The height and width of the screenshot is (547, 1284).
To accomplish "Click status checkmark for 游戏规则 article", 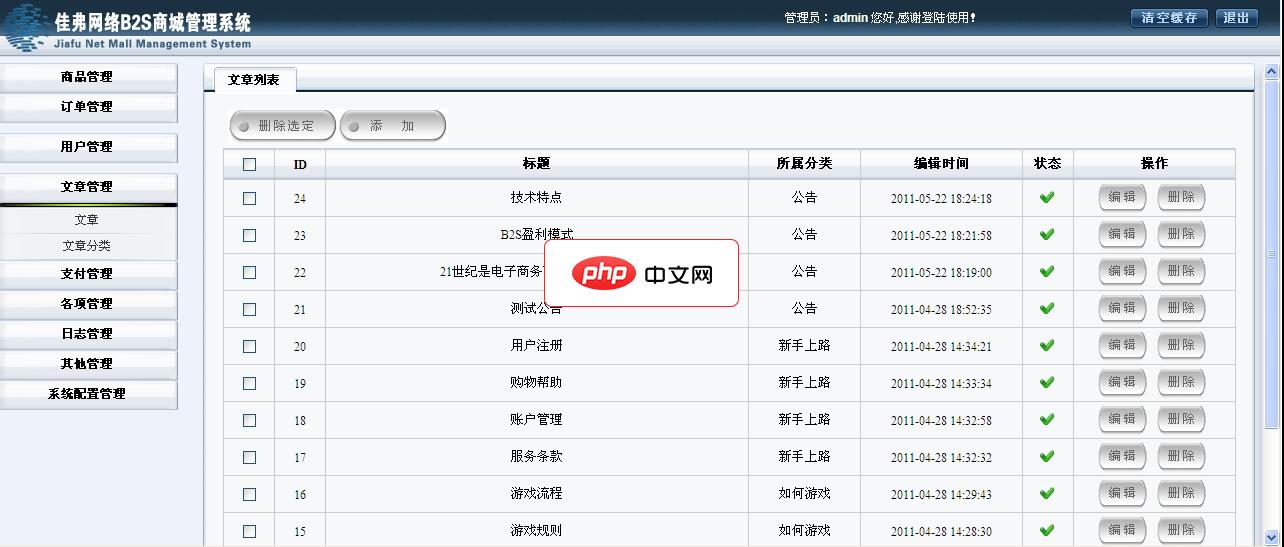I will [x=1047, y=530].
